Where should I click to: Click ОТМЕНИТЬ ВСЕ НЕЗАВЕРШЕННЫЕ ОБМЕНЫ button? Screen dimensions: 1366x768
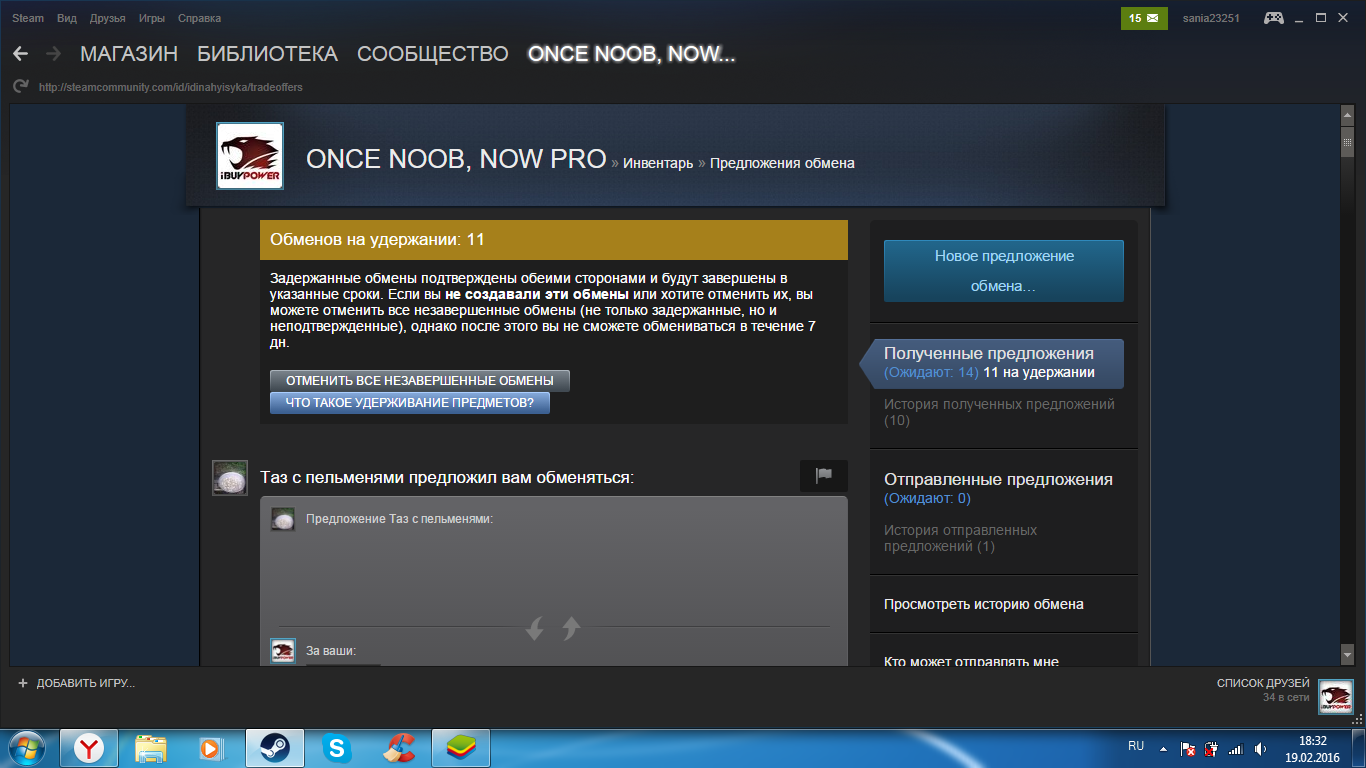click(420, 381)
